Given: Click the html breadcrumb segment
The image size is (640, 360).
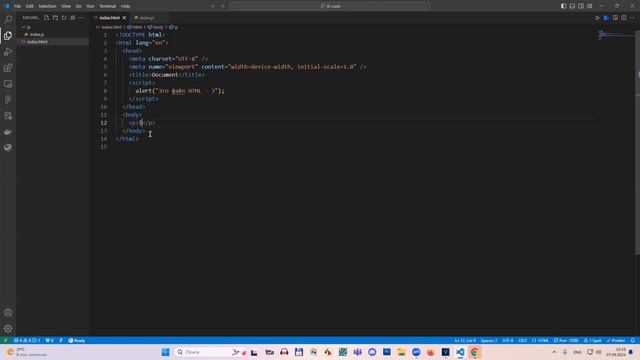Looking at the screenshot, I should pos(135,27).
